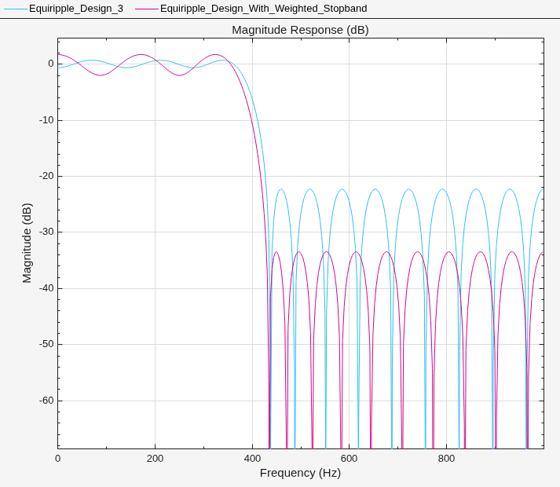This screenshot has height=487, width=560.
Task: Click the -60 tick label on magnitude axis
Action: tap(46, 400)
